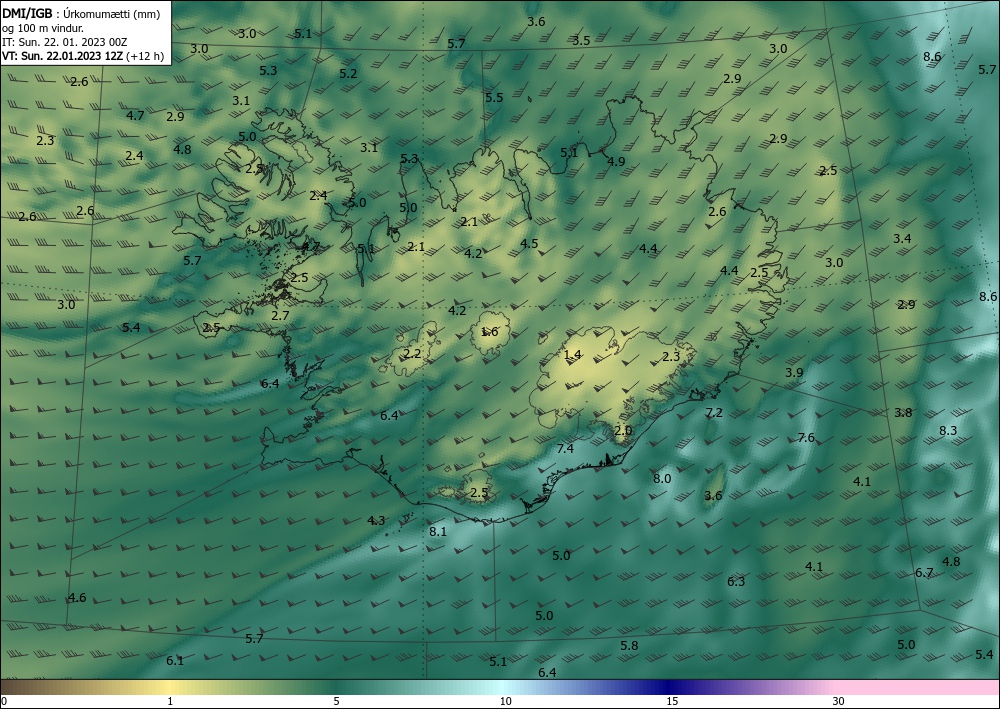Click the map value "2.7" on the west peninsula
This screenshot has width=1000, height=709.
tap(280, 315)
